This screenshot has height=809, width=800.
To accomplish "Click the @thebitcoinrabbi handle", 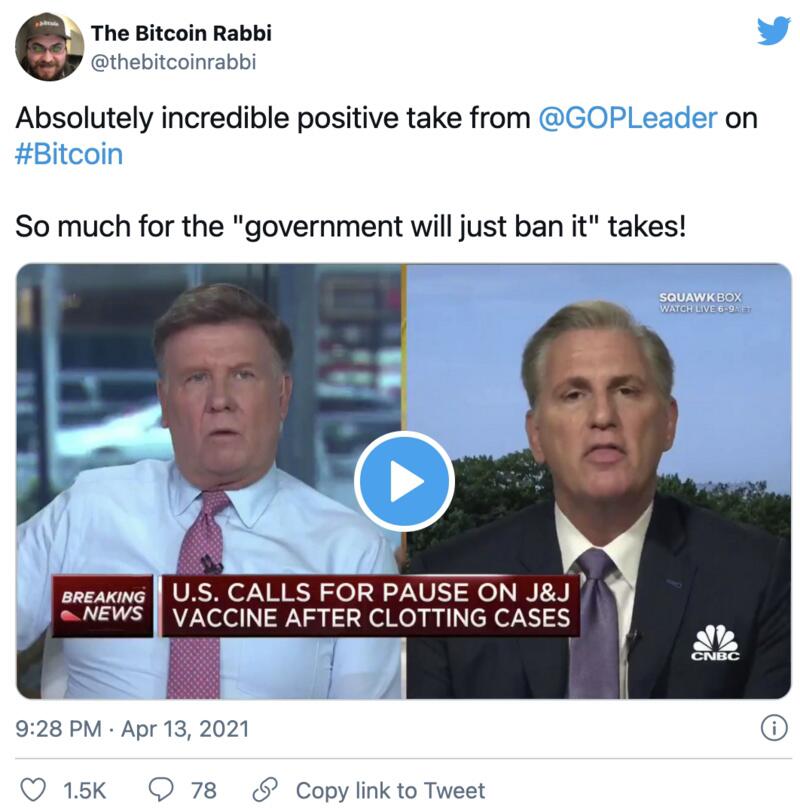I will pyautogui.click(x=173, y=61).
